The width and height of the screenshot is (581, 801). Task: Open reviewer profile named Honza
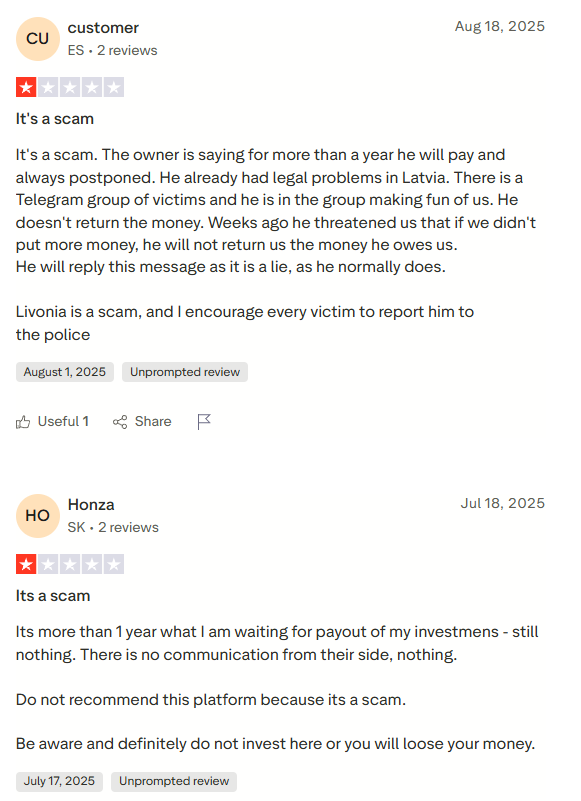[x=91, y=505]
